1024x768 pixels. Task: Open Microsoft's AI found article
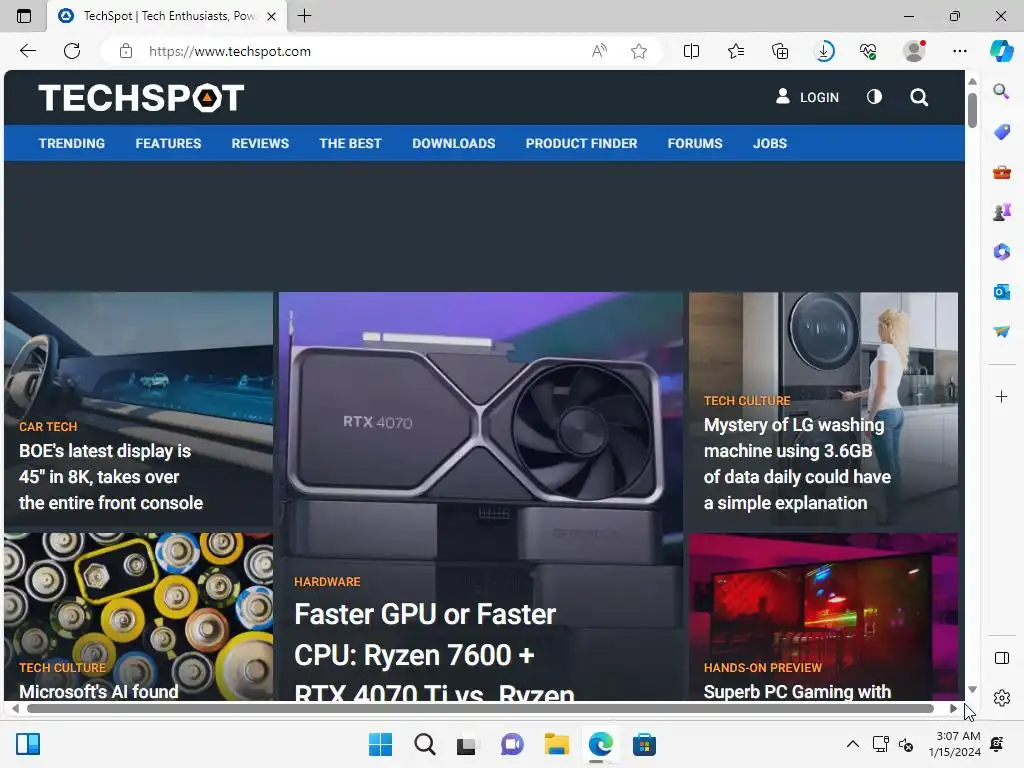(x=98, y=691)
